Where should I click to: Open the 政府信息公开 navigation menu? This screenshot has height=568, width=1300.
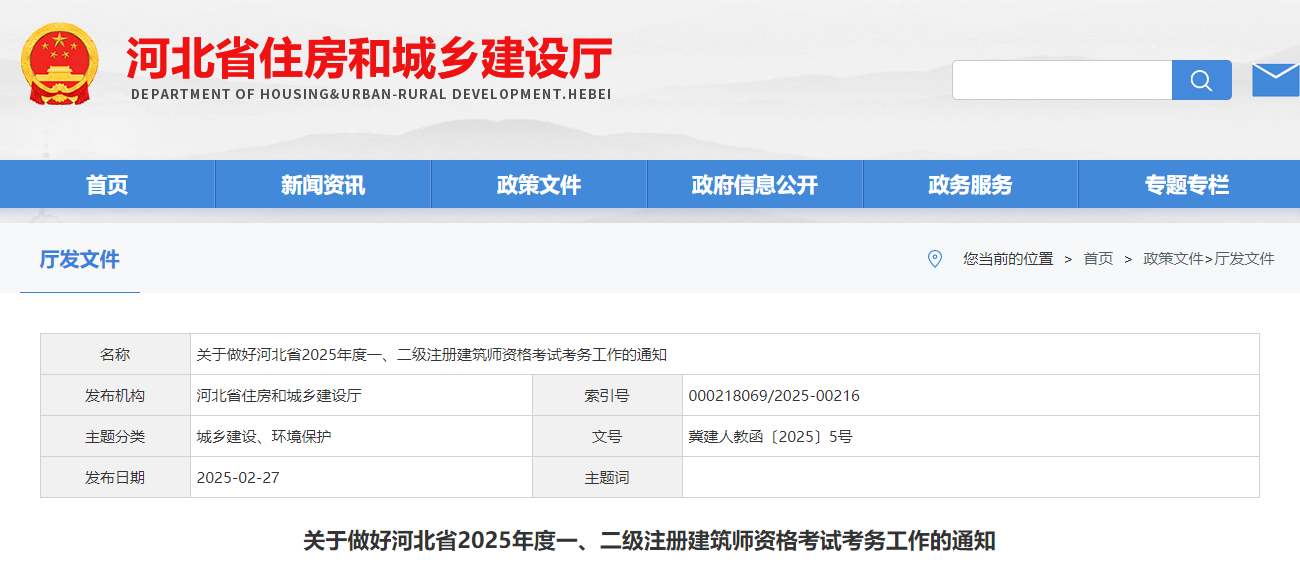[x=755, y=184]
